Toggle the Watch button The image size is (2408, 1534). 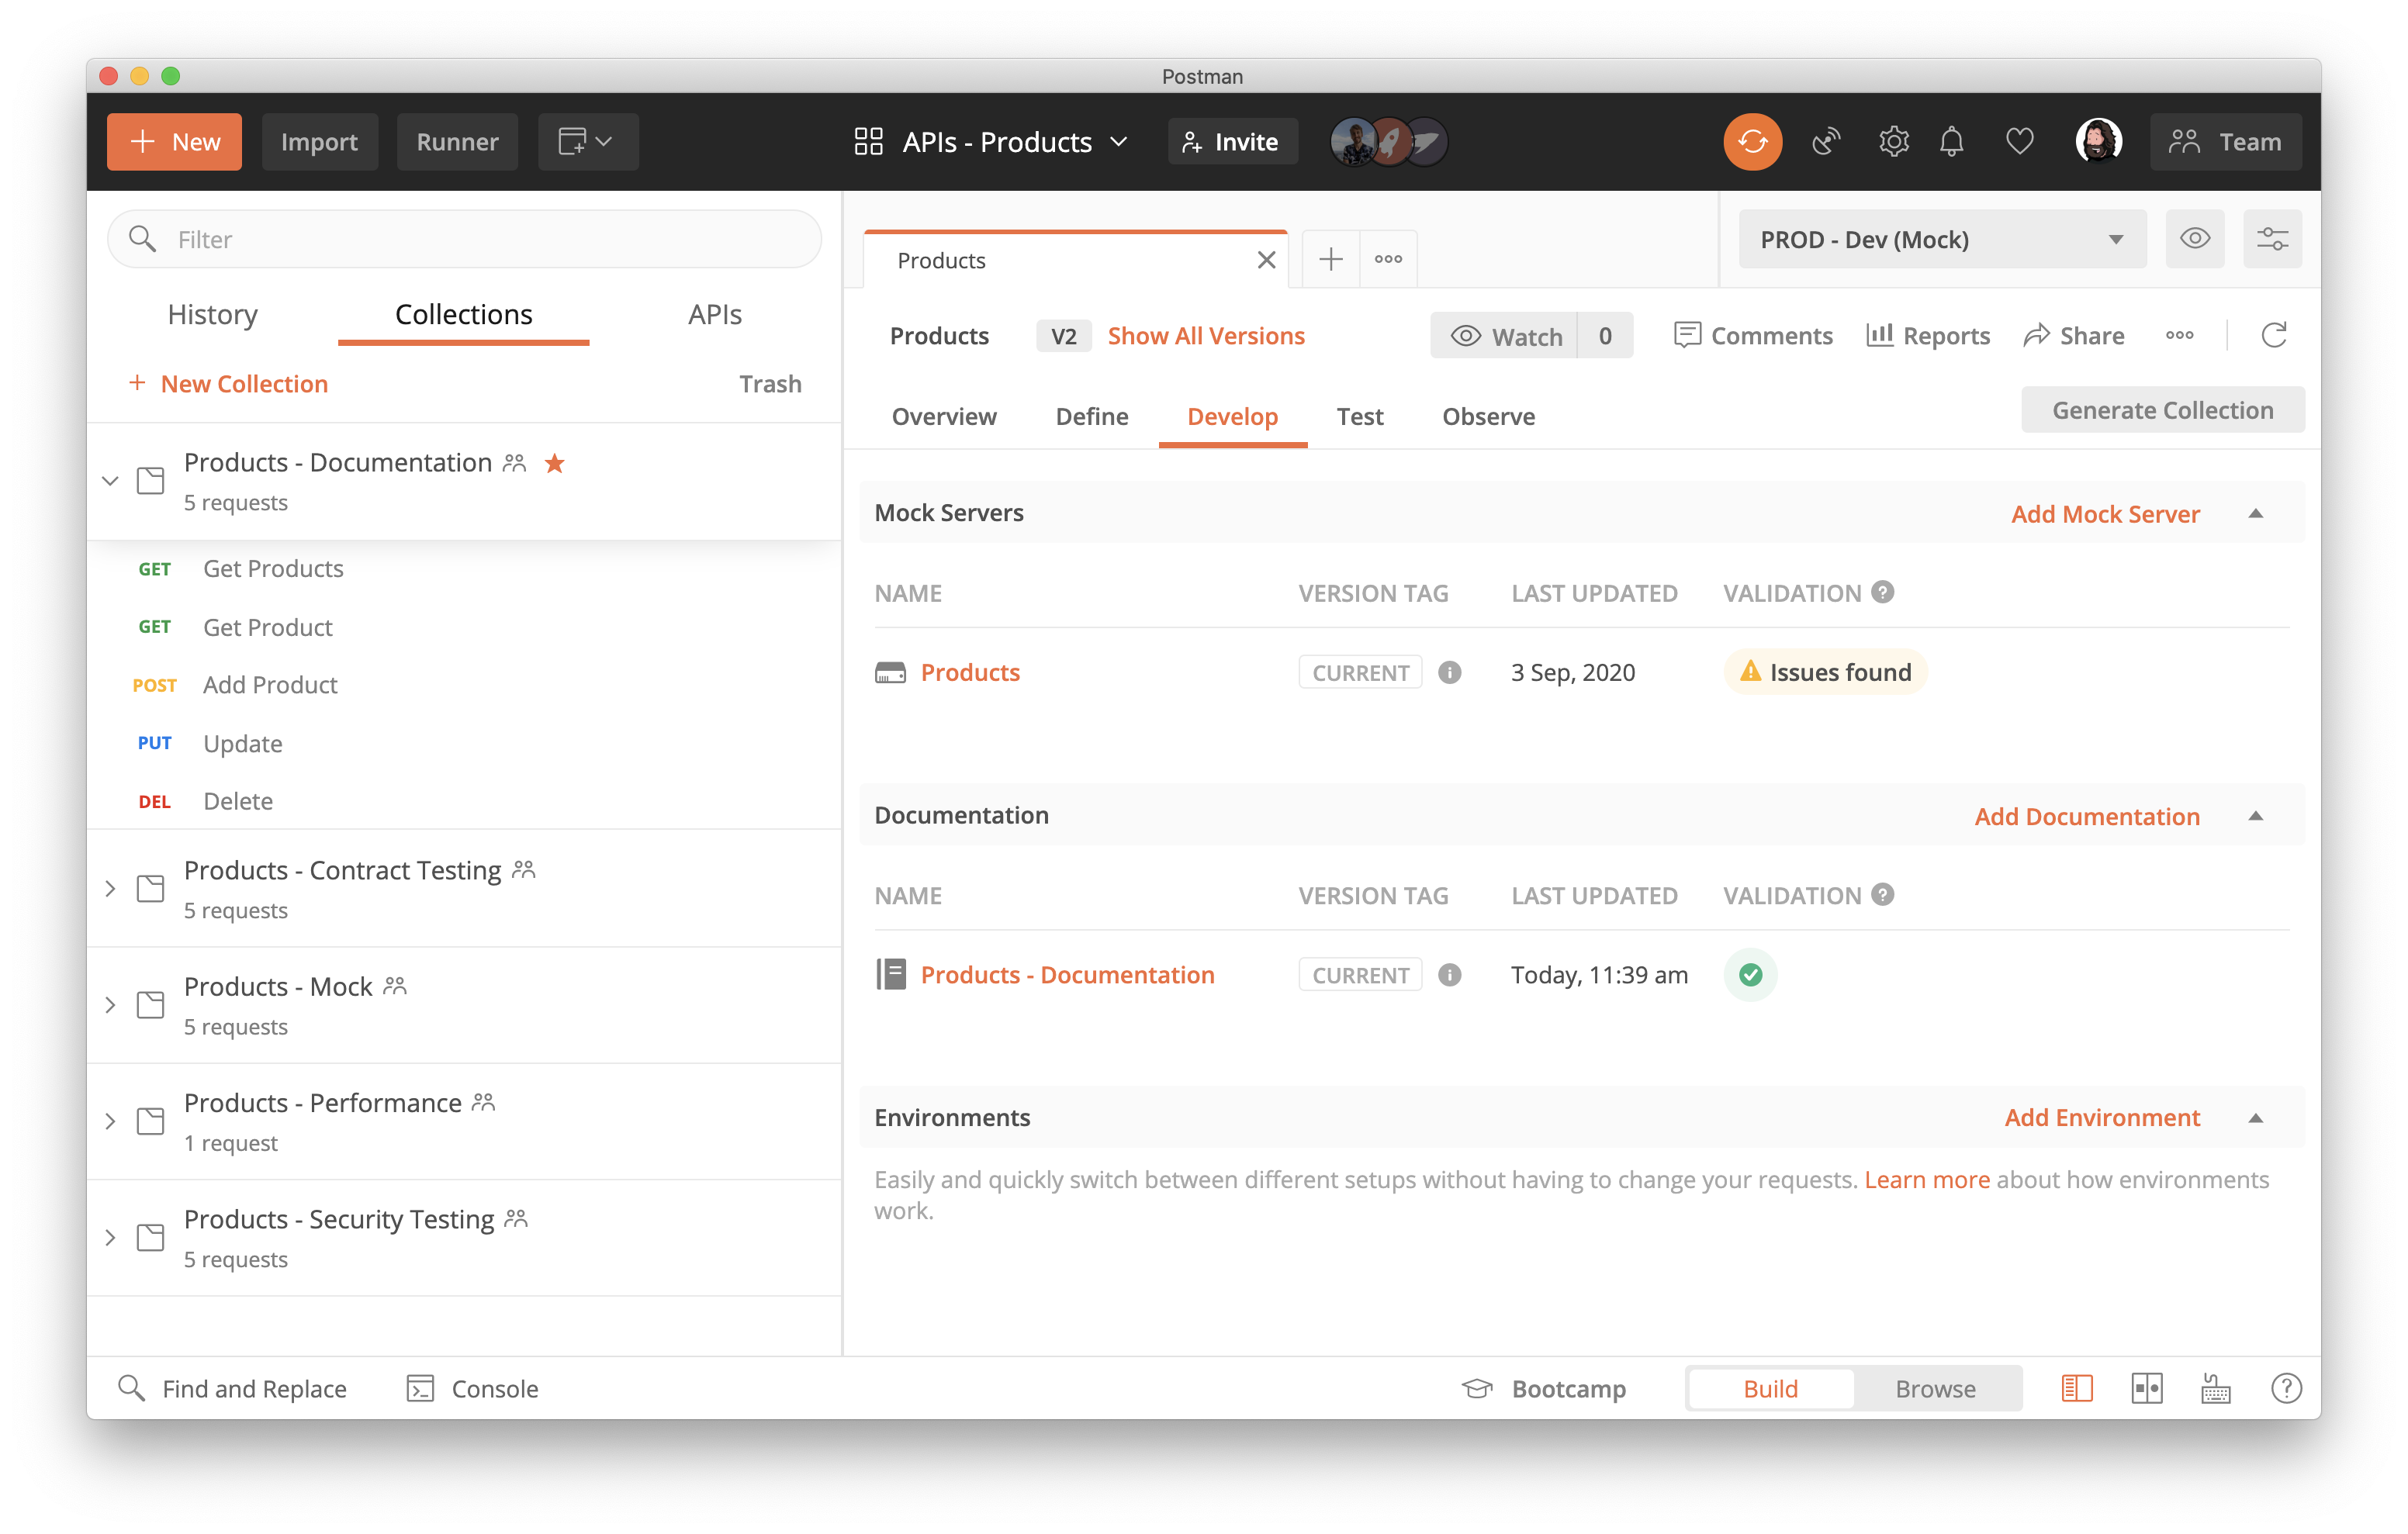[x=1505, y=335]
